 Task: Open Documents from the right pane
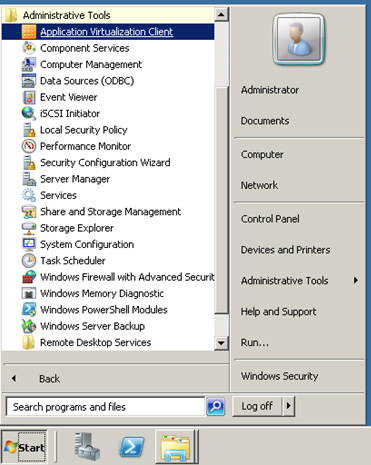pyautogui.click(x=265, y=121)
